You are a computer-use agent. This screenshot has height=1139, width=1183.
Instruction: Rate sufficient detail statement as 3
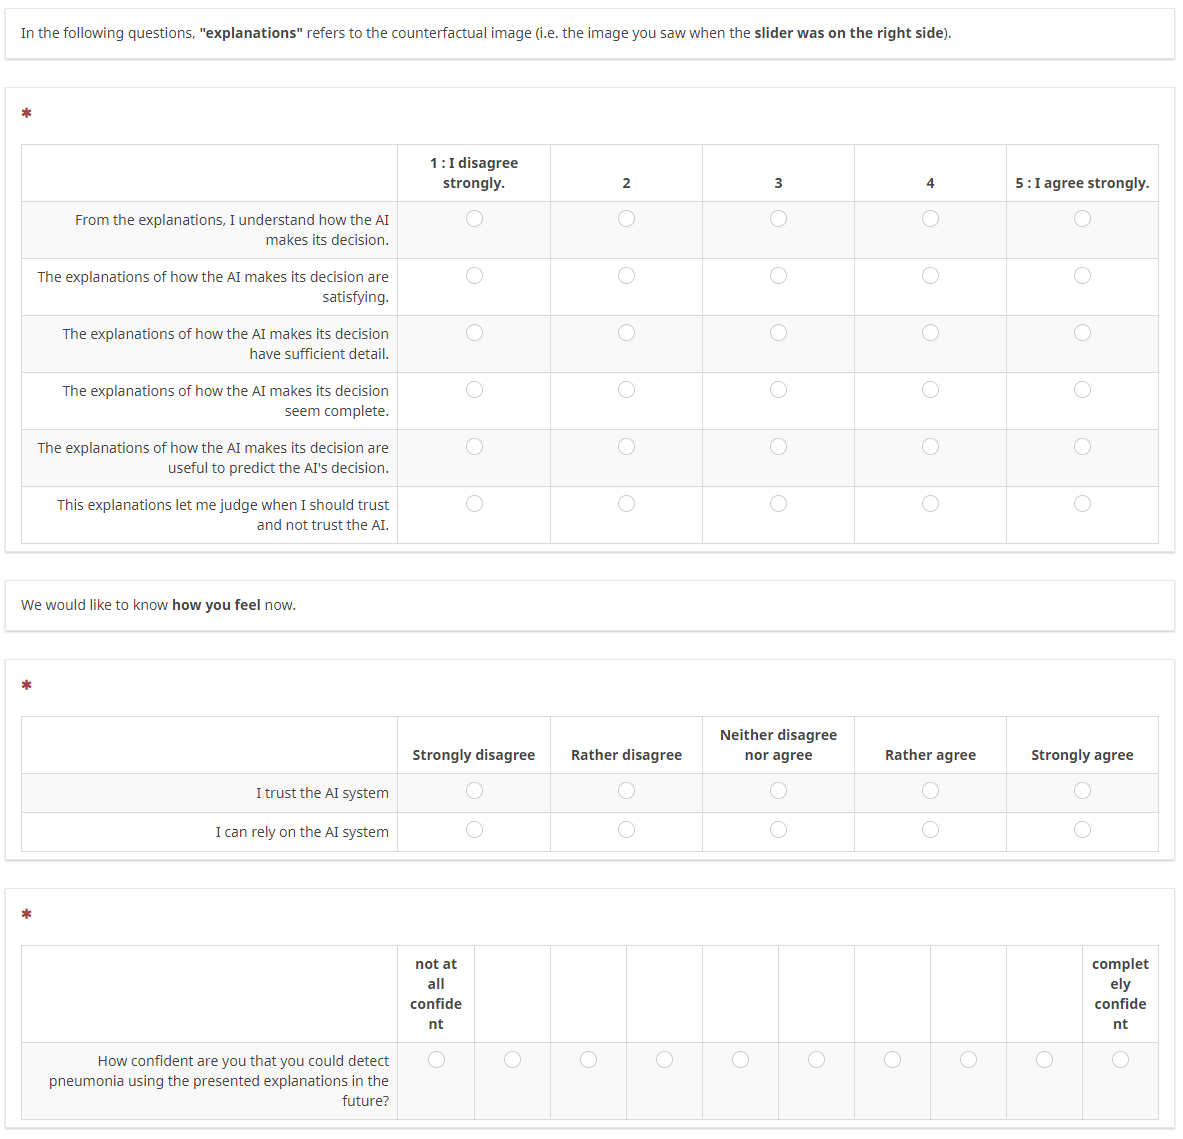click(778, 333)
